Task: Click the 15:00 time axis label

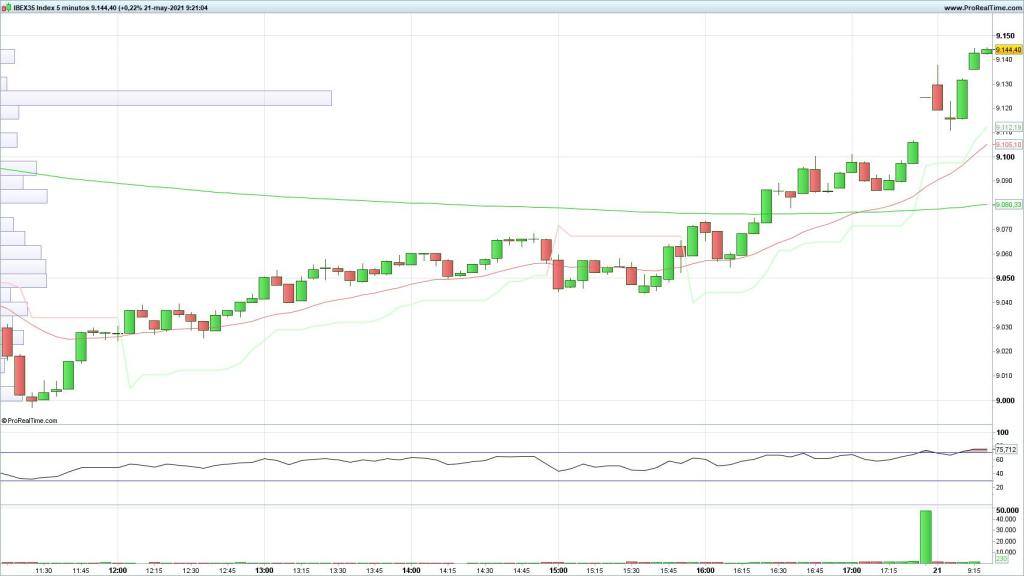Action: click(x=558, y=571)
